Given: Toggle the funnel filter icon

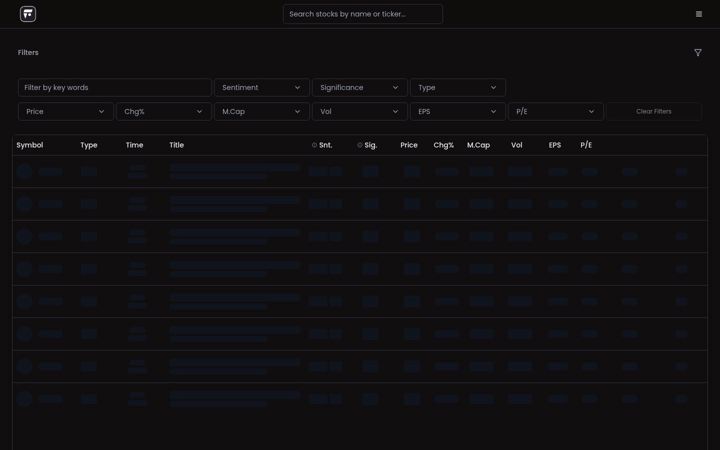Looking at the screenshot, I should click(698, 53).
